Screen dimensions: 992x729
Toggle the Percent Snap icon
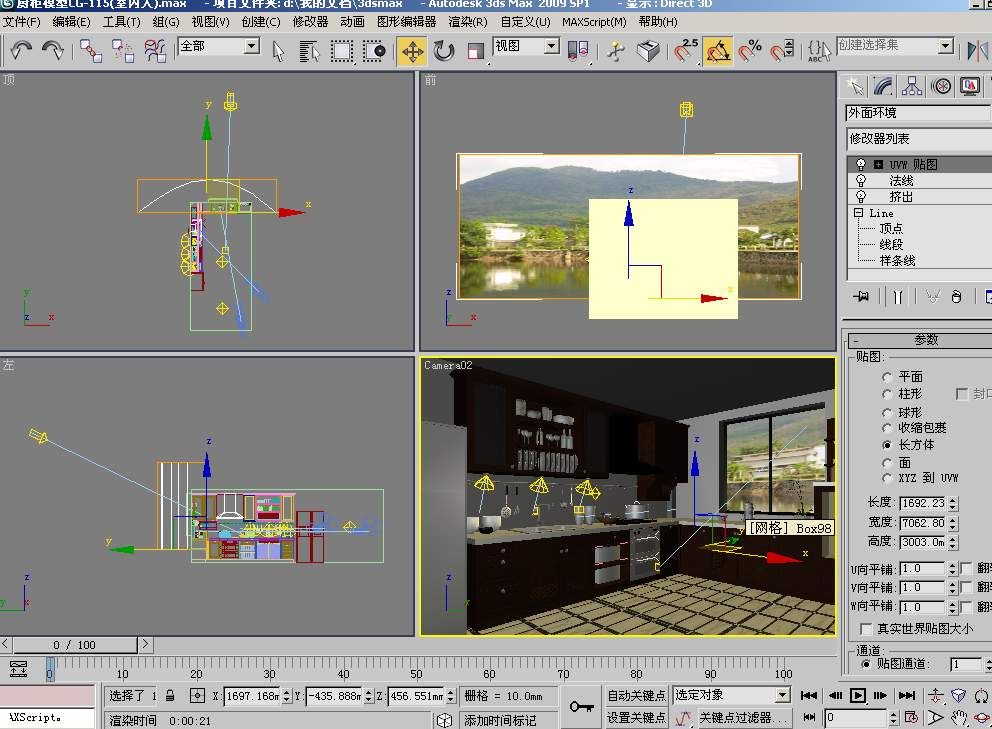[750, 51]
